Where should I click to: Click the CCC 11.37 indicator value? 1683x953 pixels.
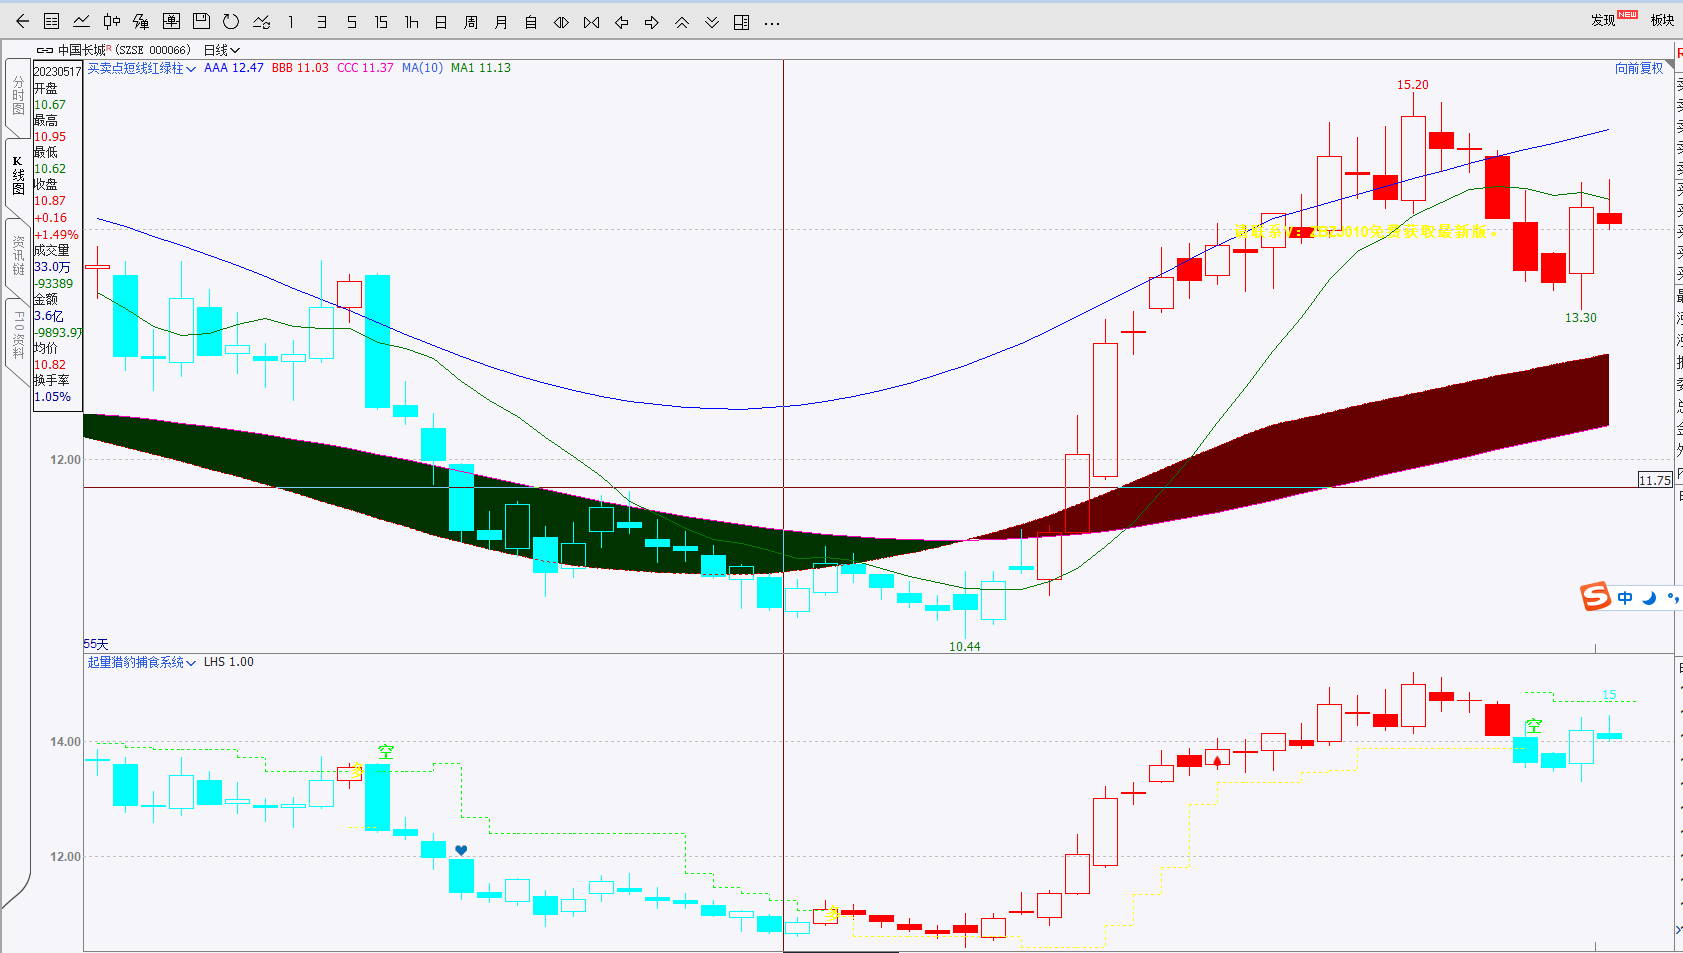point(365,68)
